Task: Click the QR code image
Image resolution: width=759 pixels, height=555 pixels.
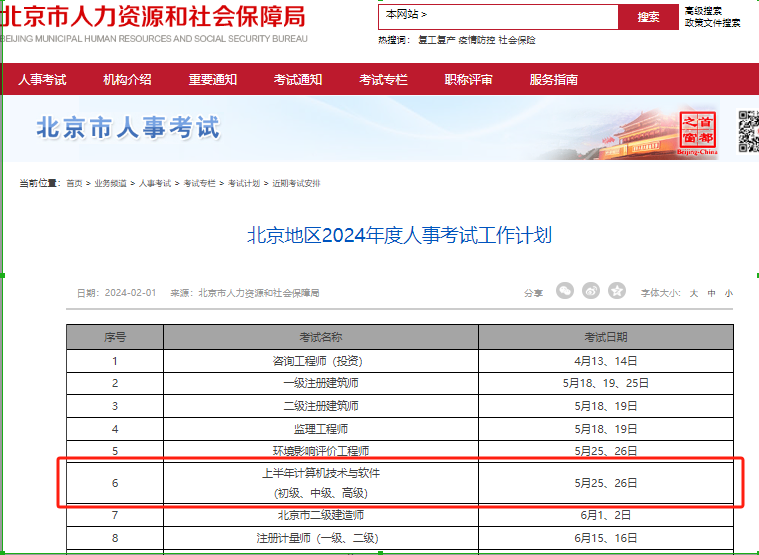Action: [750, 131]
